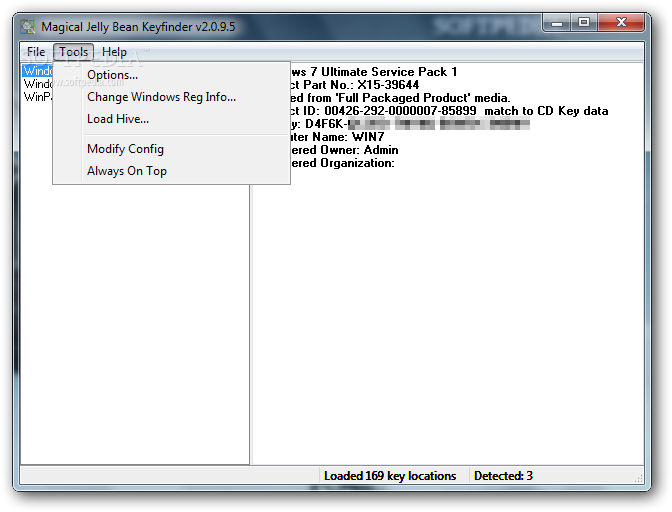The height and width of the screenshot is (512, 672).
Task: Click the resize grip in status bar corner
Action: [x=639, y=478]
